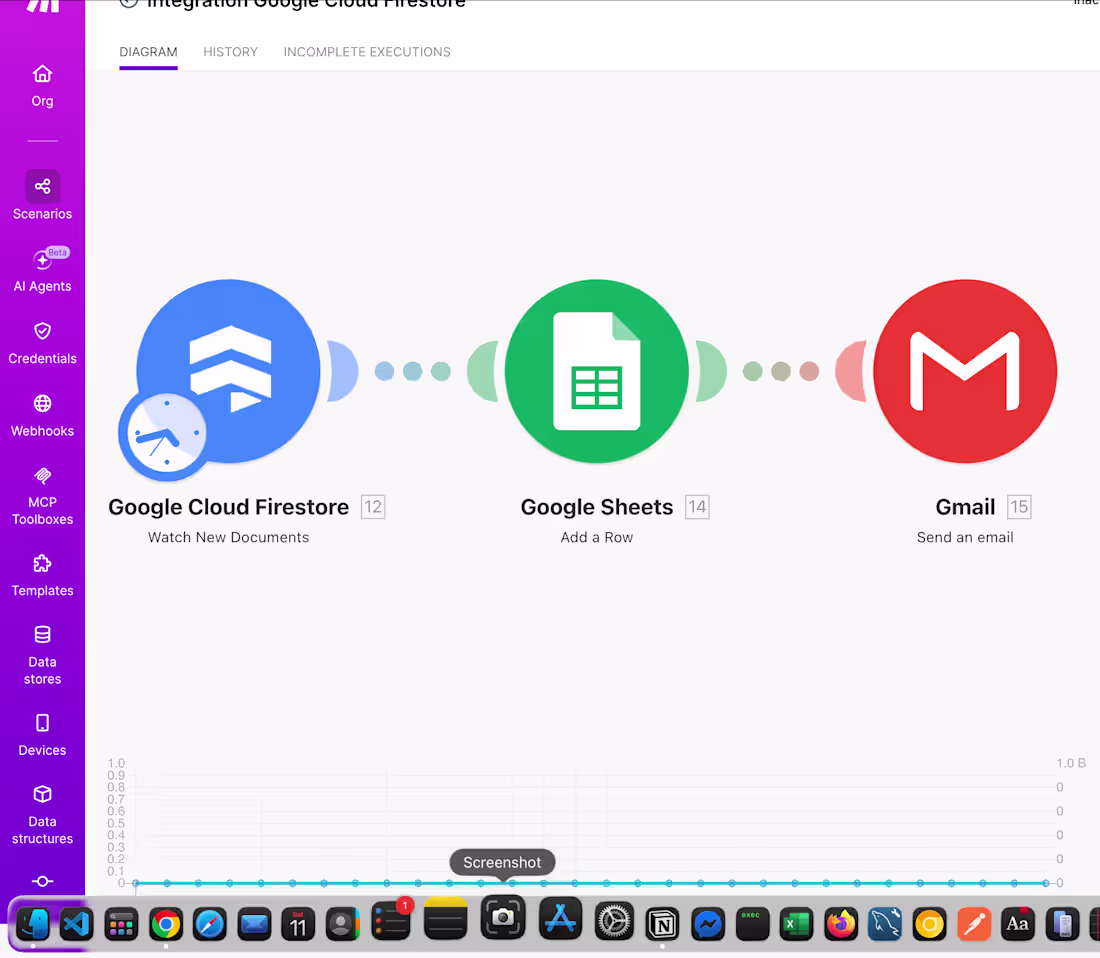
Task: Launch Screenshot app from dock
Action: click(x=502, y=918)
